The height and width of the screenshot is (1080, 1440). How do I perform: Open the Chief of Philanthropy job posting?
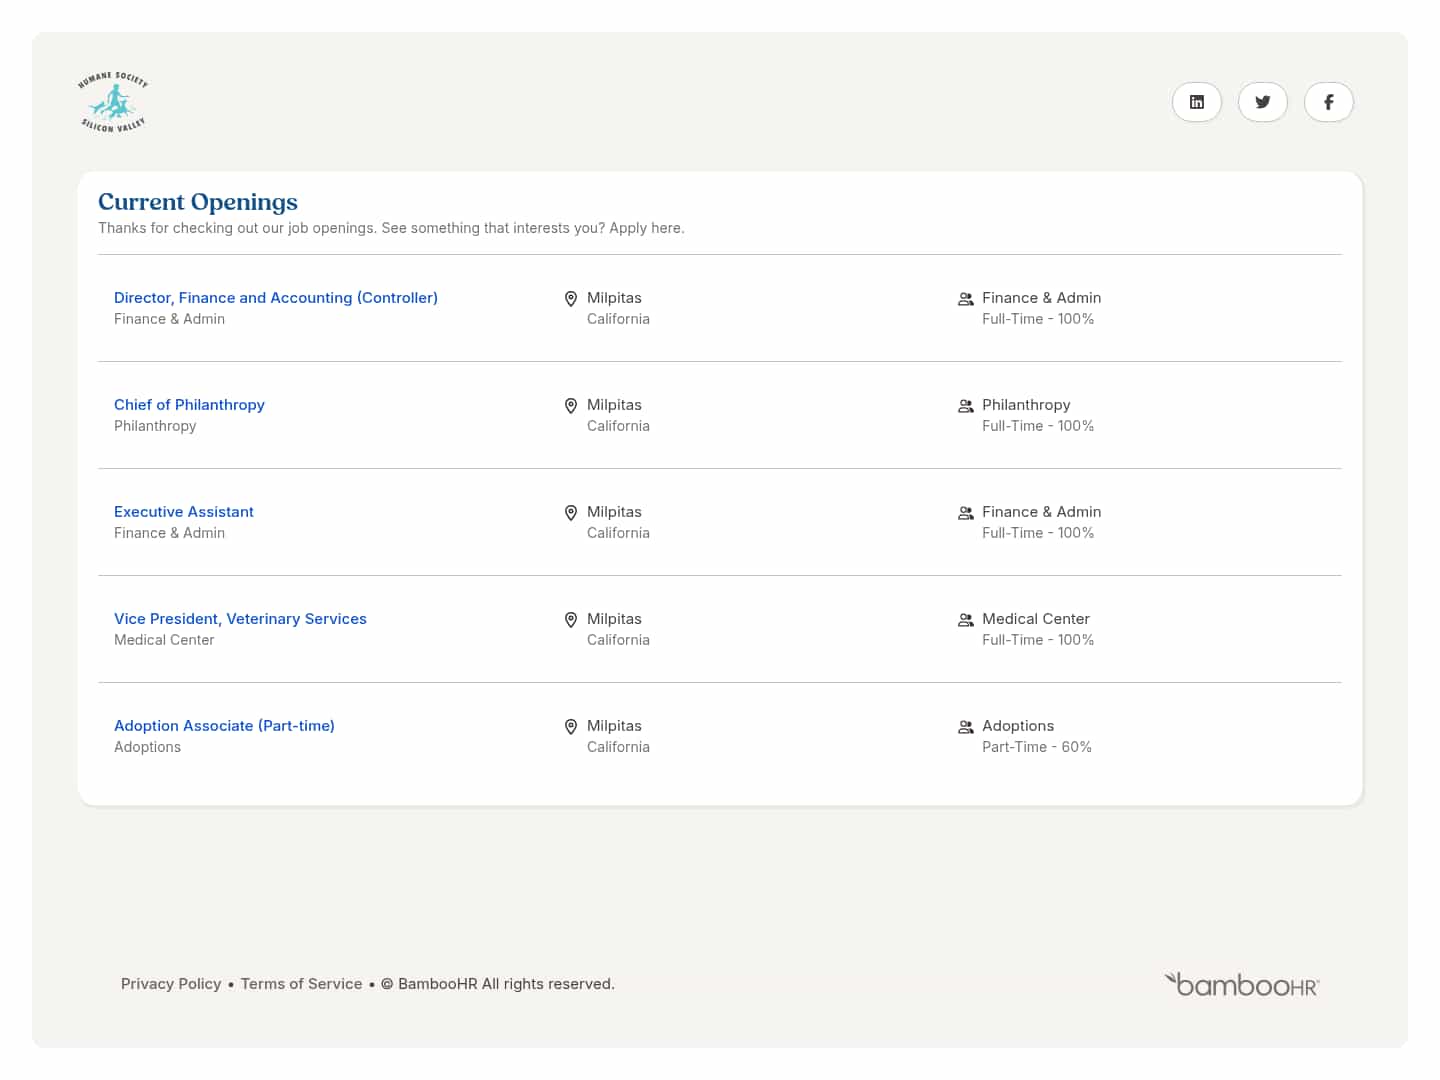(189, 405)
